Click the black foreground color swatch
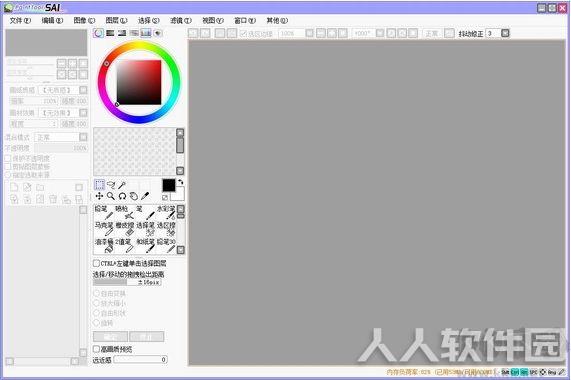Screen dimensions: 571x380 [x=169, y=185]
